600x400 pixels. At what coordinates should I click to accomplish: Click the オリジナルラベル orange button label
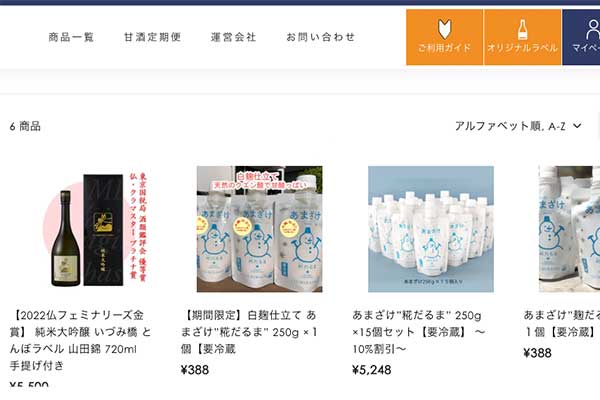522,48
